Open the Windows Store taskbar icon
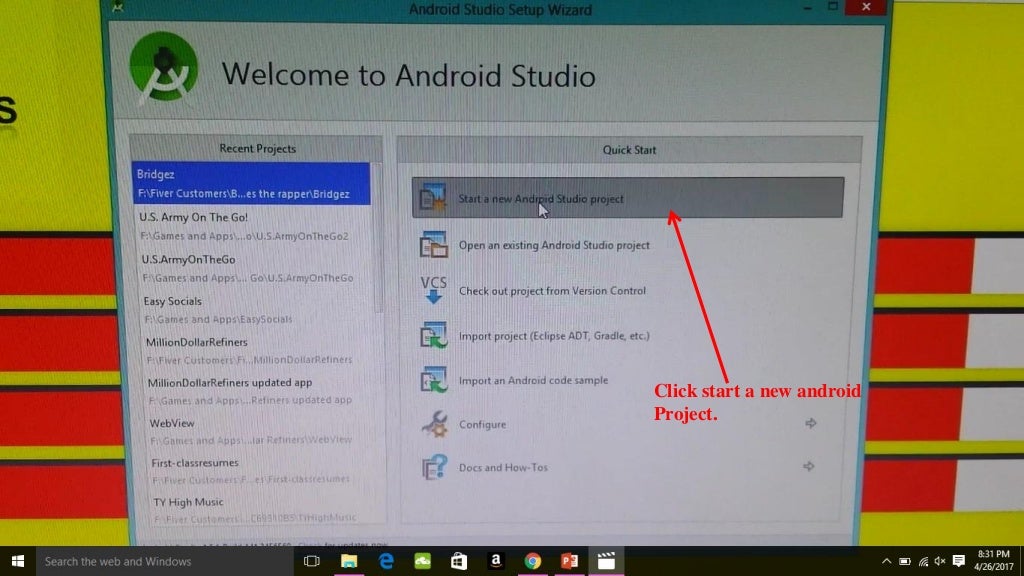1024x576 pixels. [459, 561]
